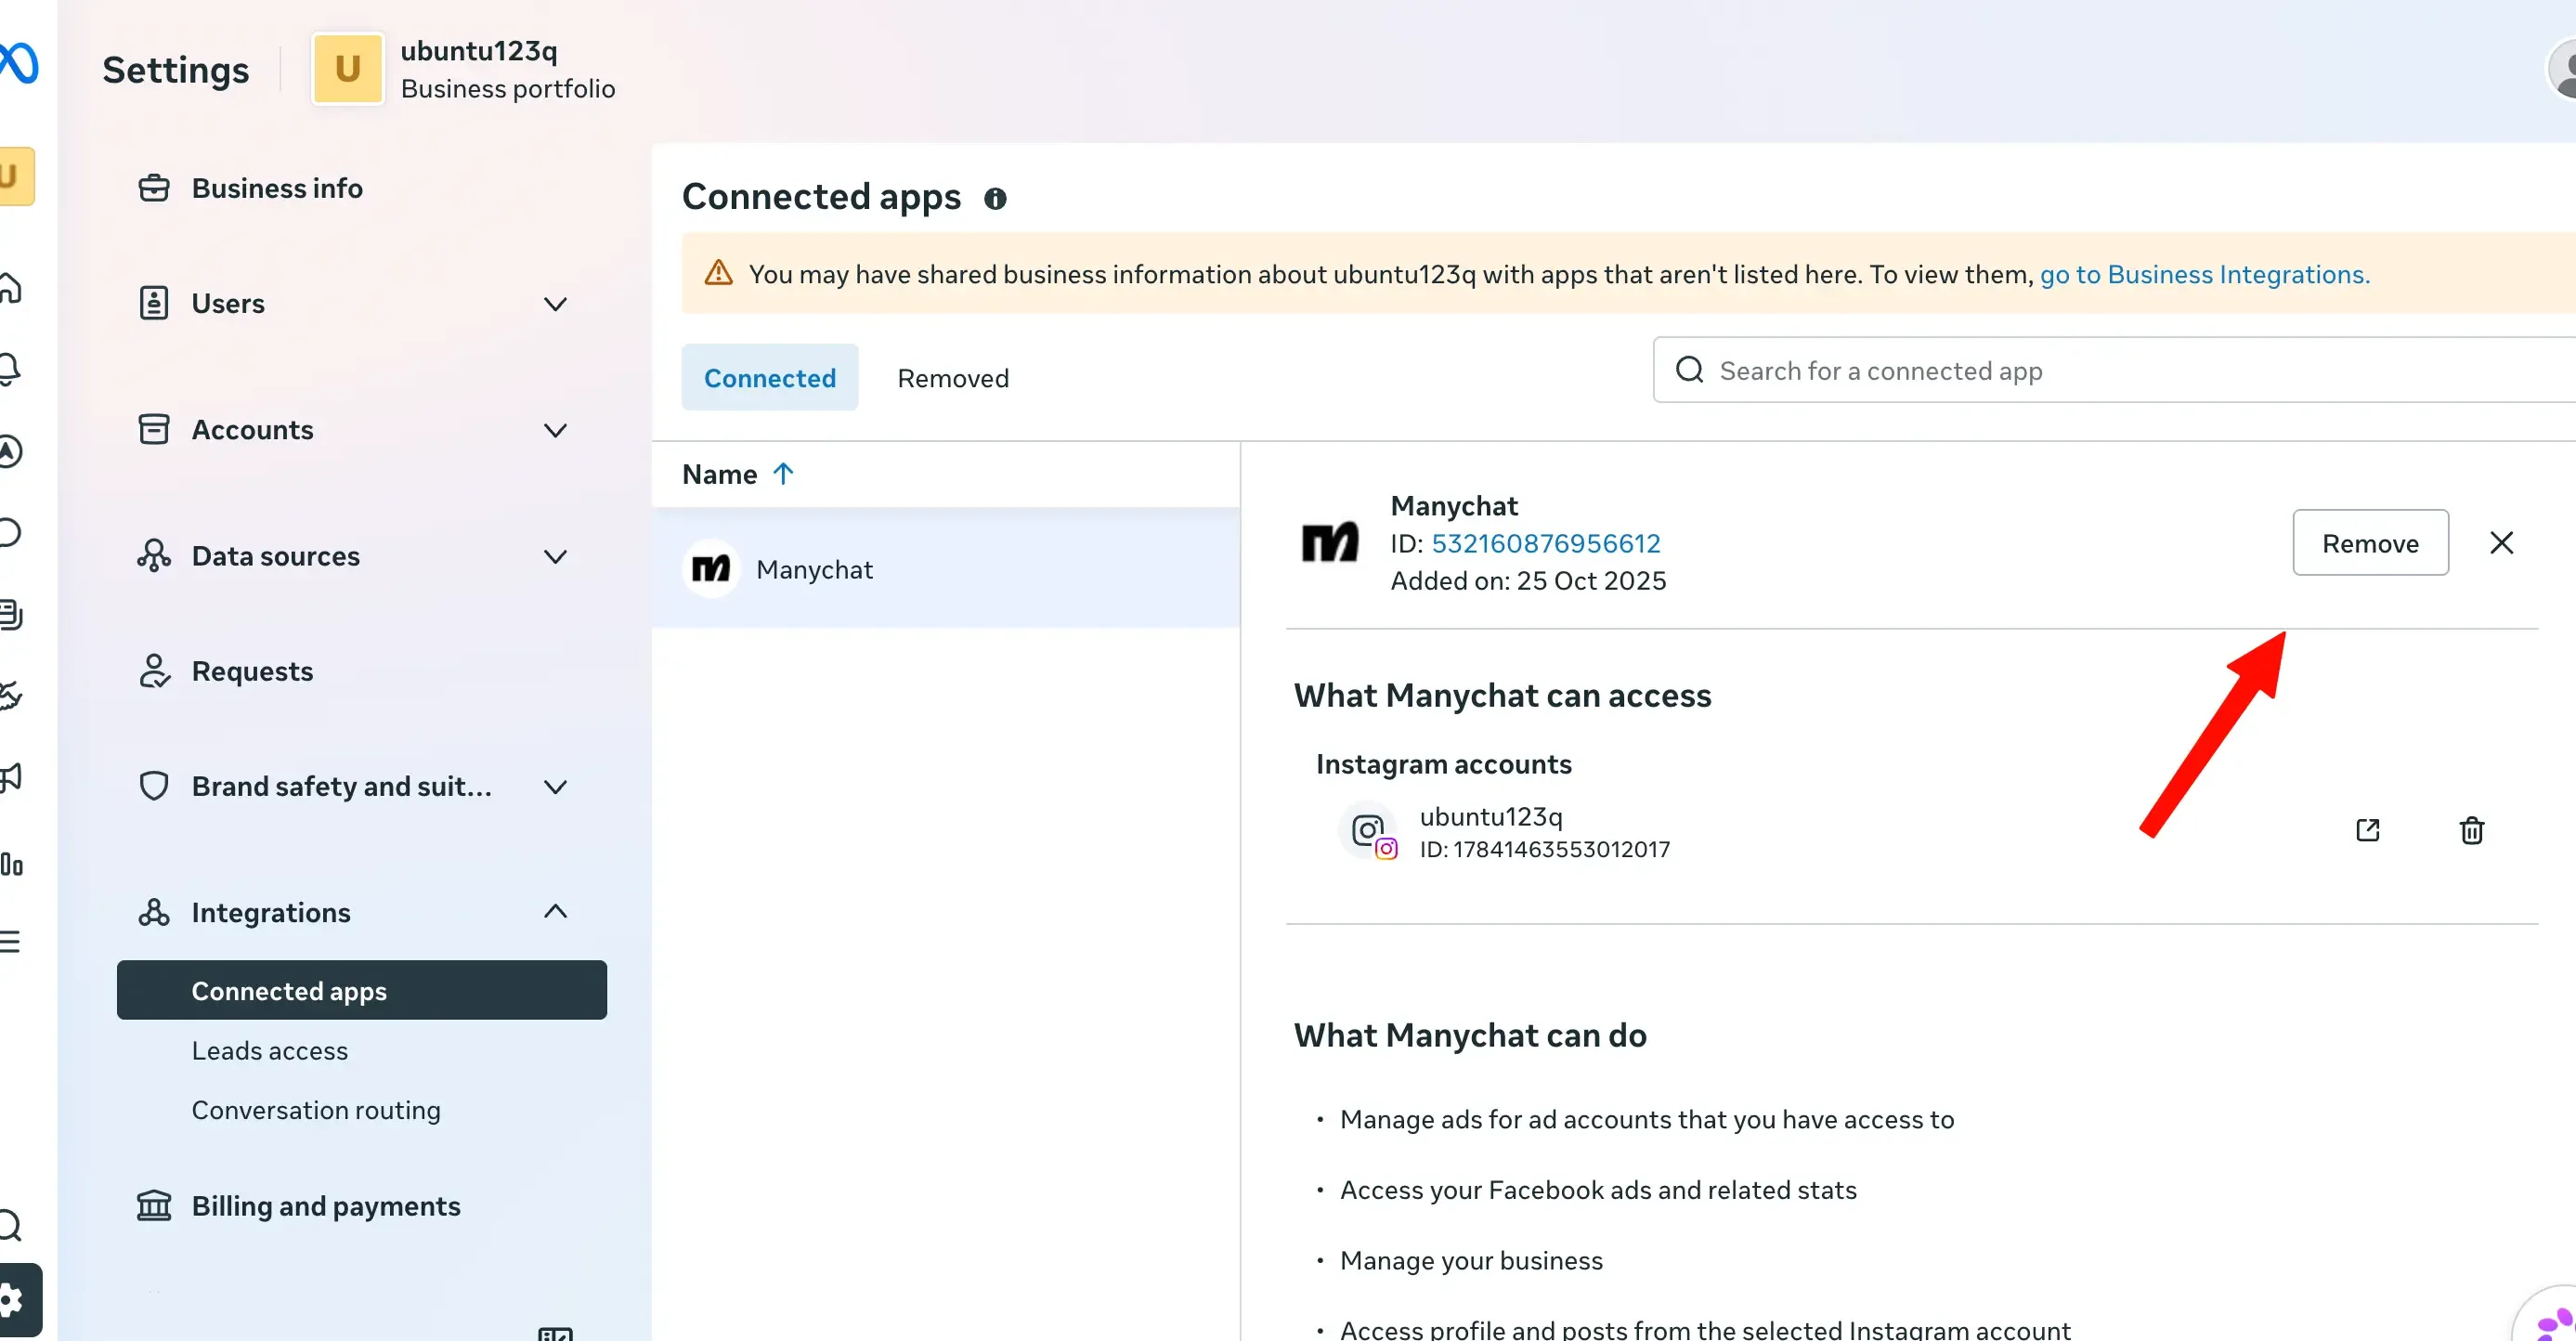Viewport: 2576px width, 1341px height.
Task: Open the hamburger all-tools menu icon
Action: [x=10, y=941]
